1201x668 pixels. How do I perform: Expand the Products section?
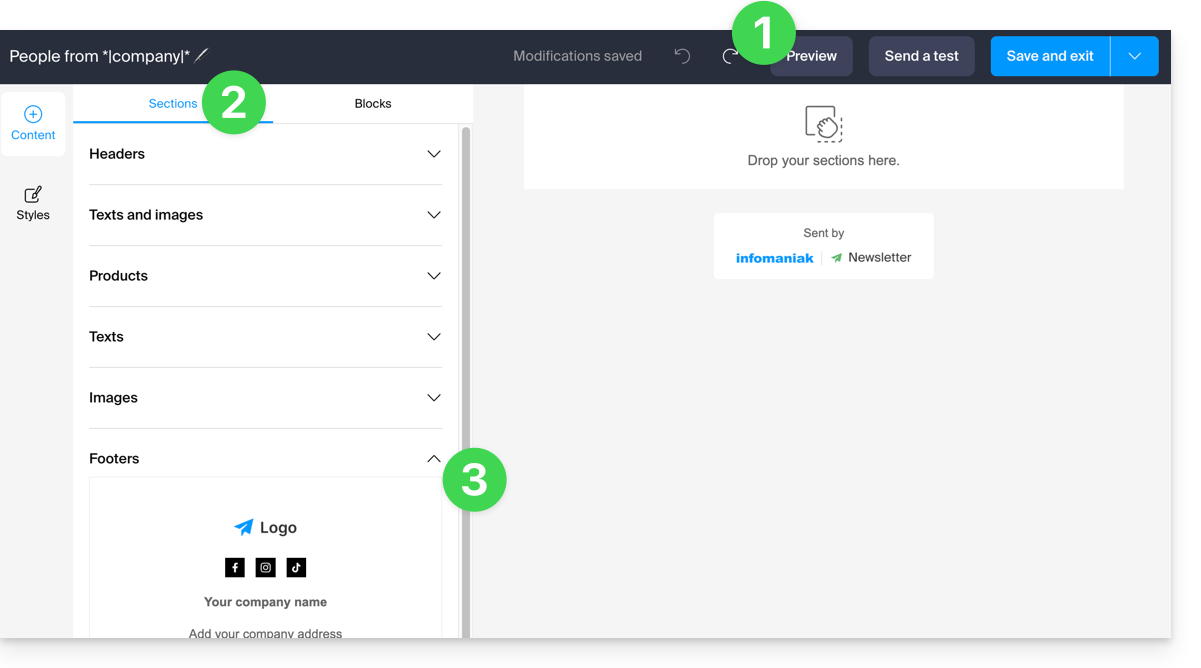click(433, 276)
